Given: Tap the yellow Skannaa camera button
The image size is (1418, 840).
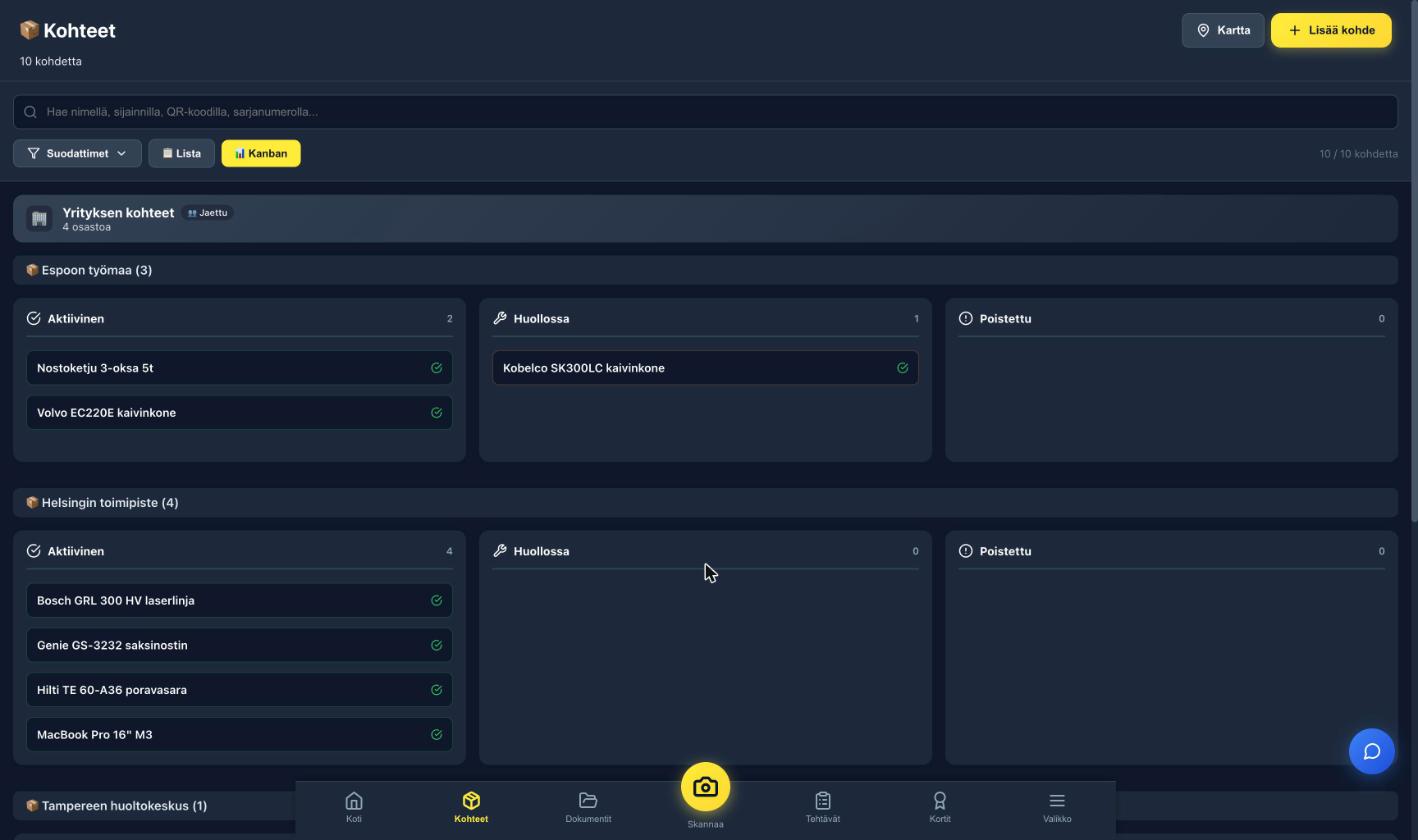Looking at the screenshot, I should pos(705,787).
